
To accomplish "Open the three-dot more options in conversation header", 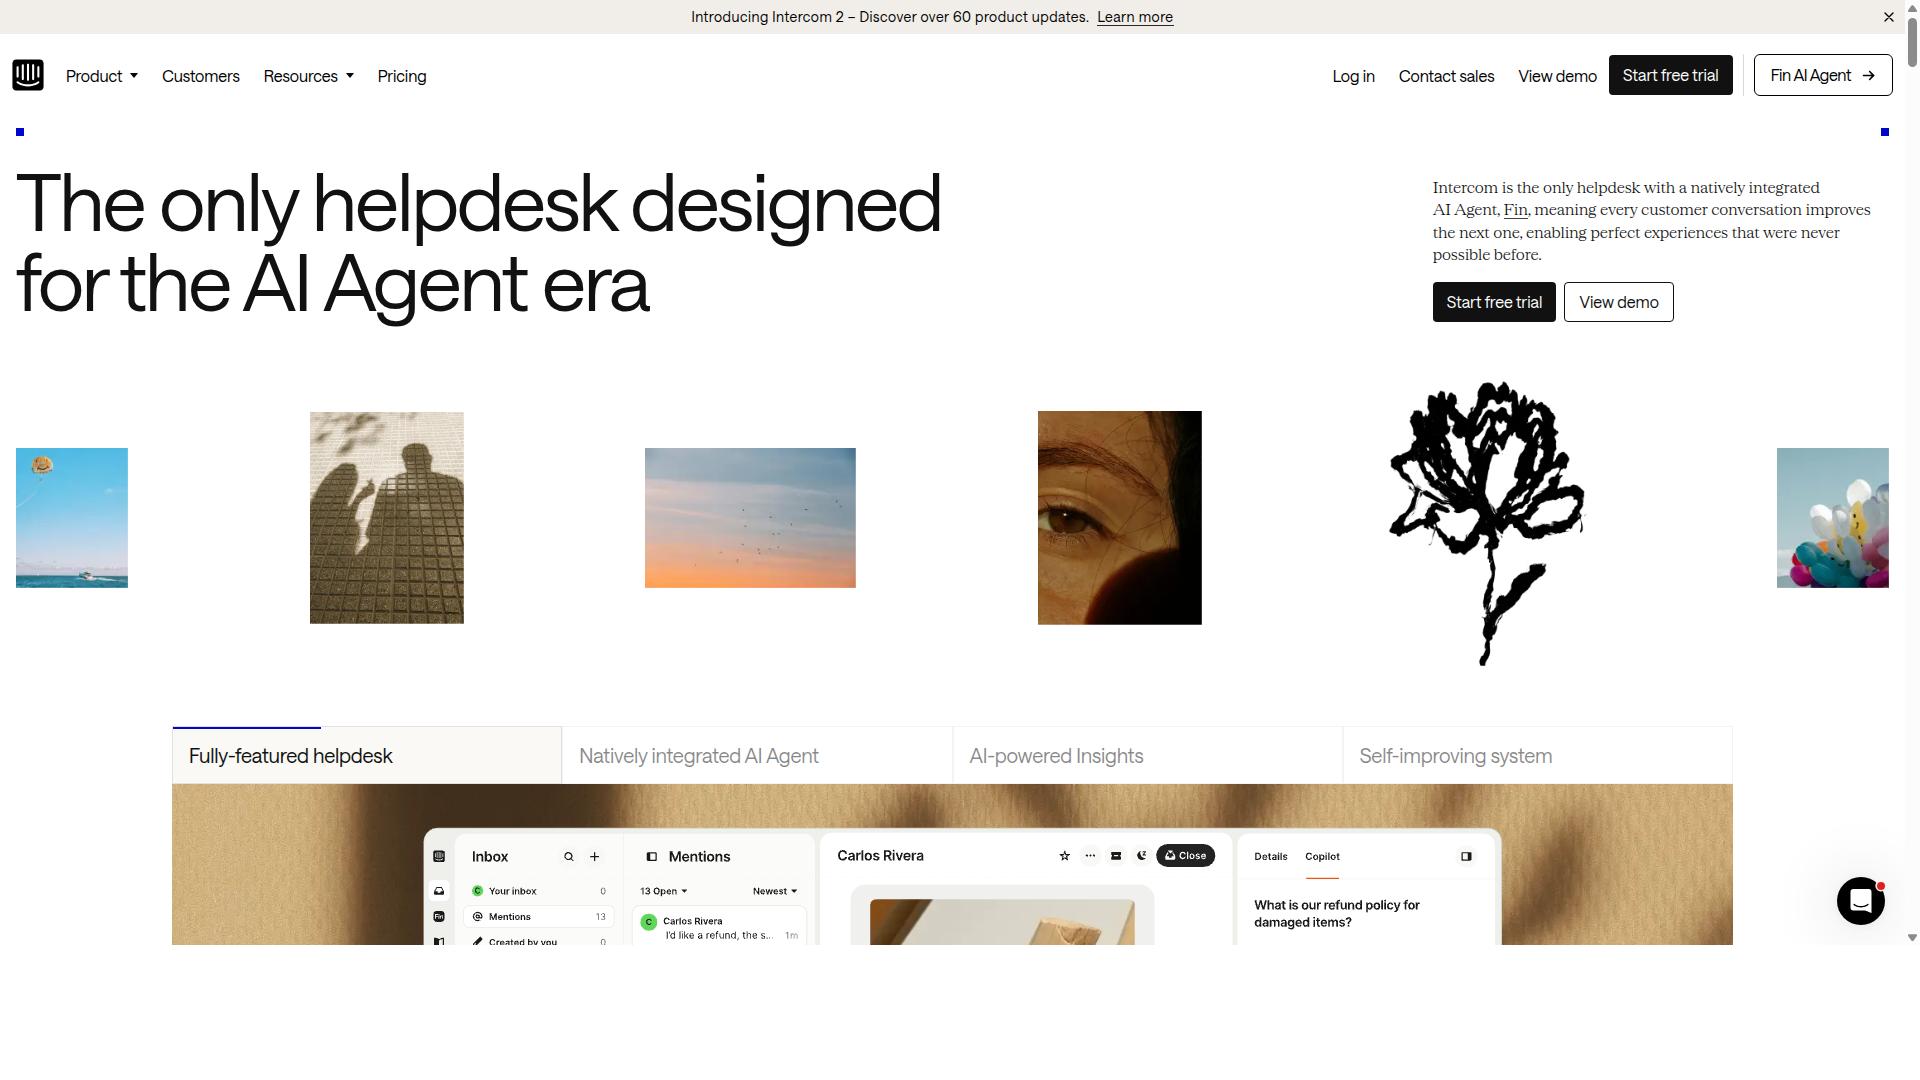I will pos(1090,856).
